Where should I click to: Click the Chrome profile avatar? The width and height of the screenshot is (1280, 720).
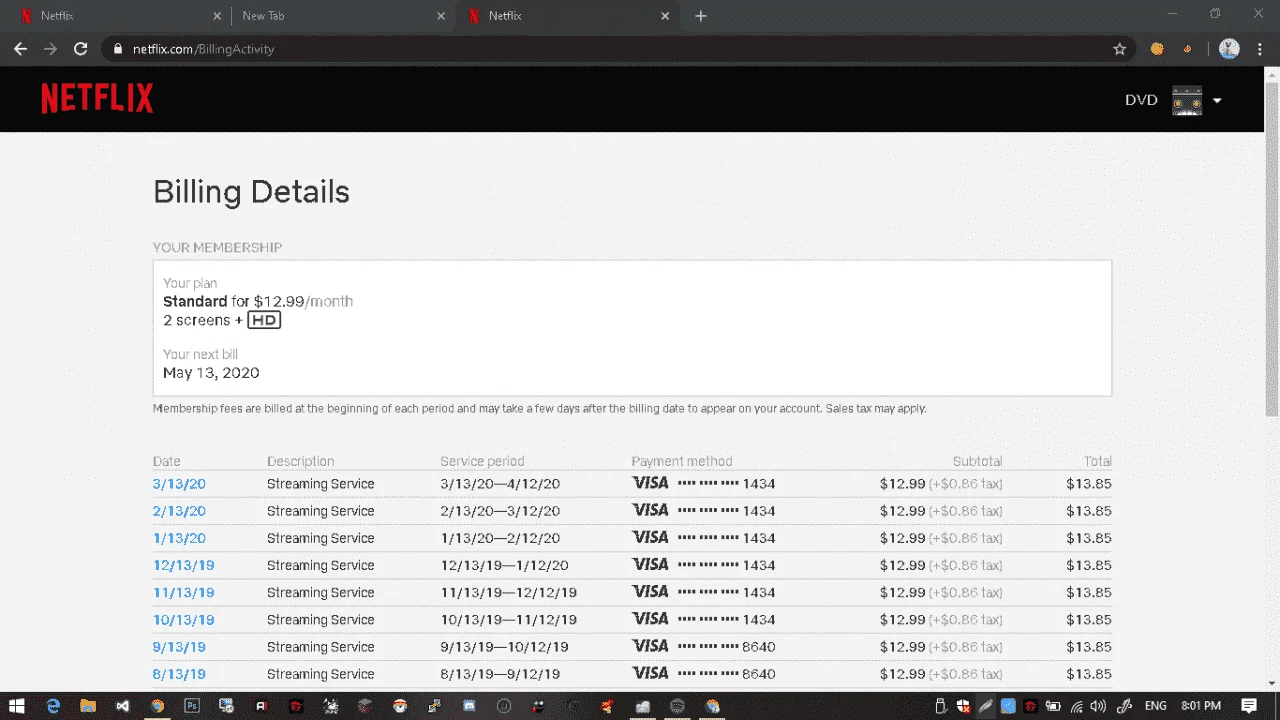[1229, 48]
